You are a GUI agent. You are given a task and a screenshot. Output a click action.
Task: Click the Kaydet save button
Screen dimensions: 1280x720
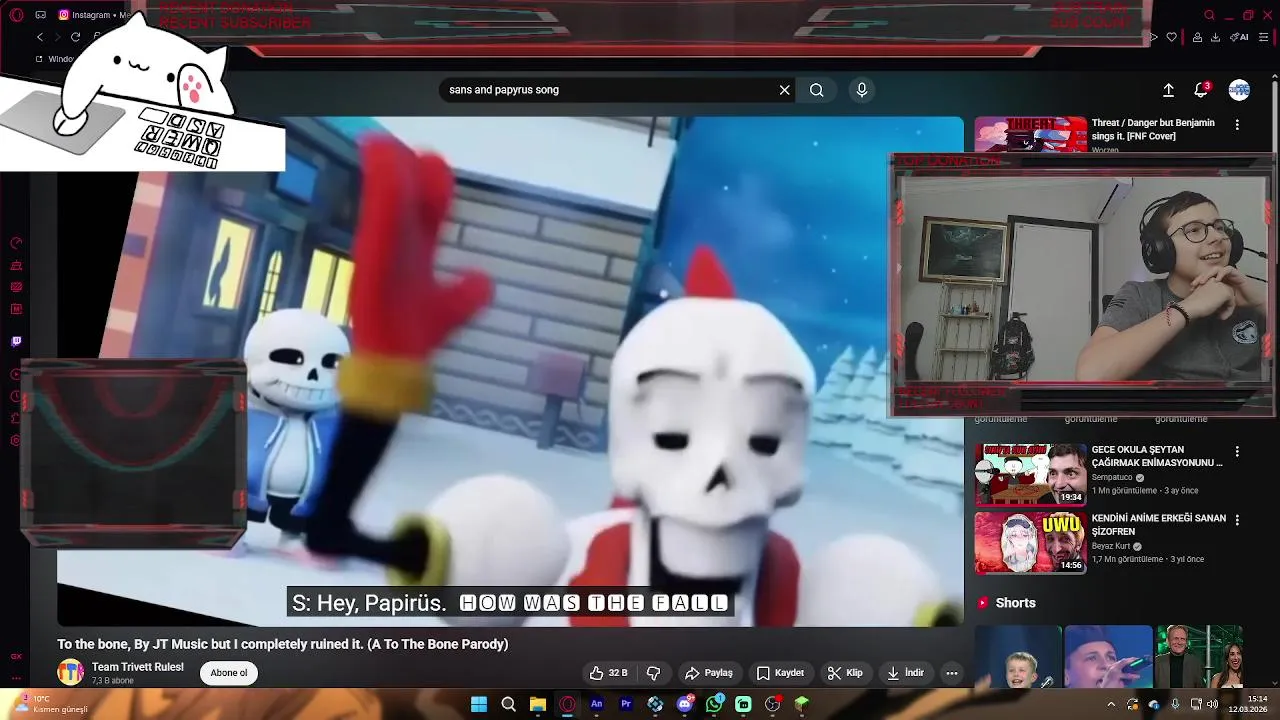pyautogui.click(x=780, y=673)
